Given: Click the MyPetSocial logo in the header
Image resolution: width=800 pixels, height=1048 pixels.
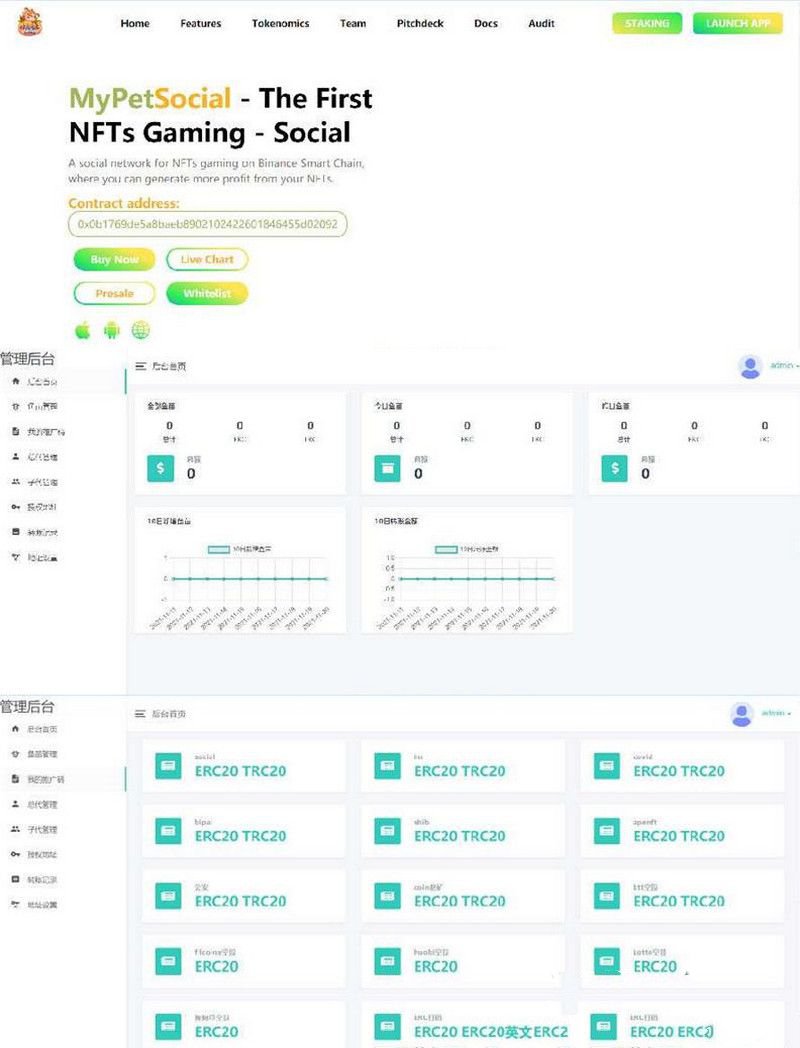Looking at the screenshot, I should tap(30, 22).
